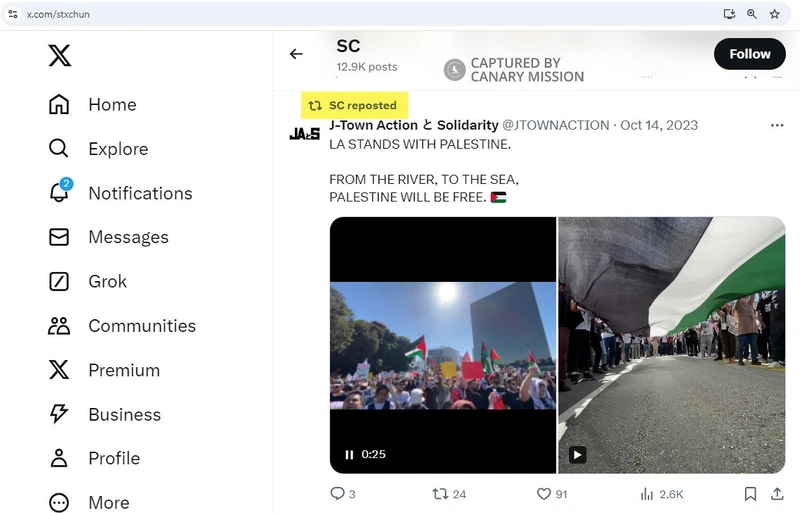Viewport: 800px width, 513px height.
Task: Play the right-side flag video
Action: 577,454
